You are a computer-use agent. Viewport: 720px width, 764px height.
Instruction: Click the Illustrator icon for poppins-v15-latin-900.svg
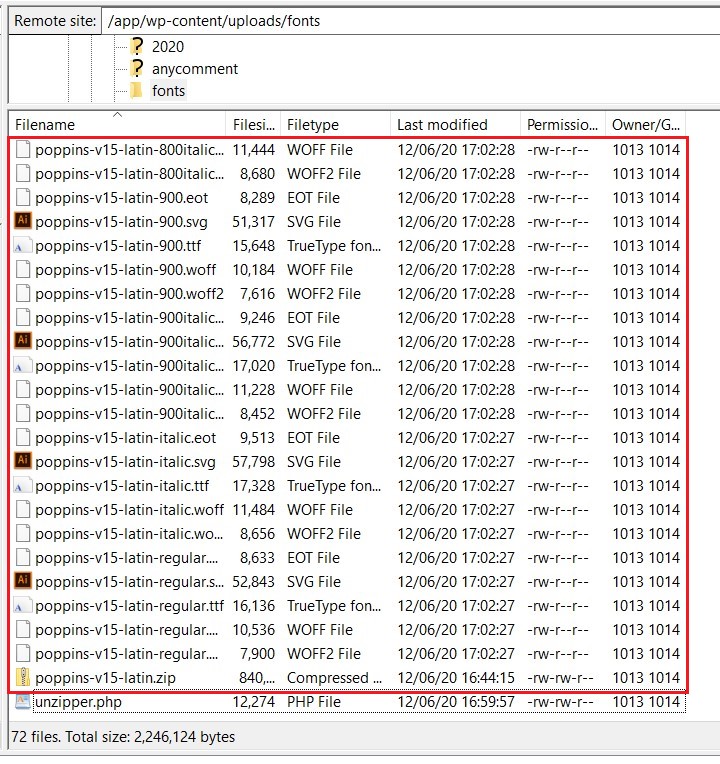[x=23, y=222]
